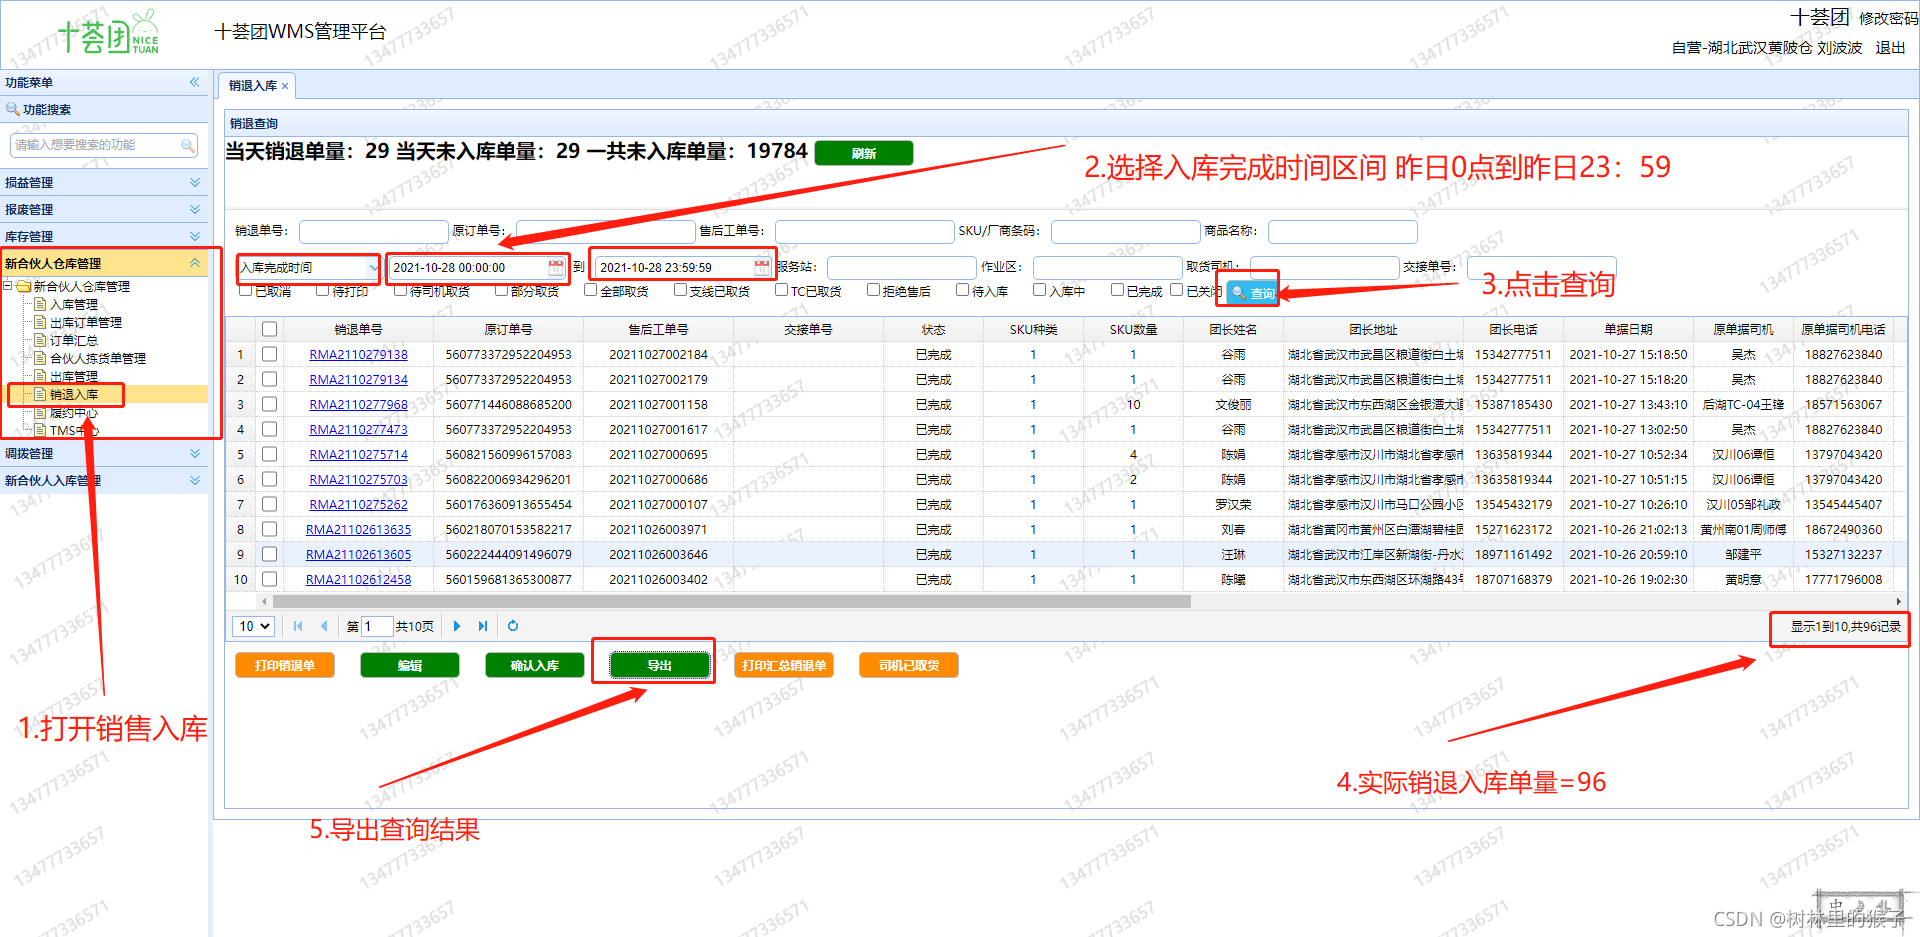This screenshot has height=937, width=1920.
Task: Open the calendar picker for the end datetime
Action: 762,267
